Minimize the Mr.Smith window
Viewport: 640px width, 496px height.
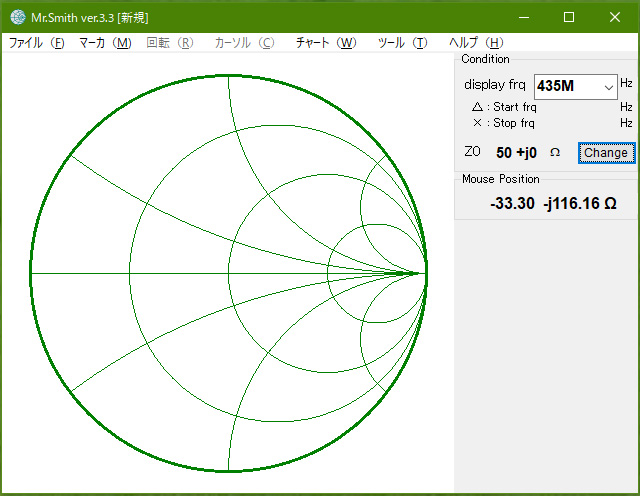(x=524, y=17)
